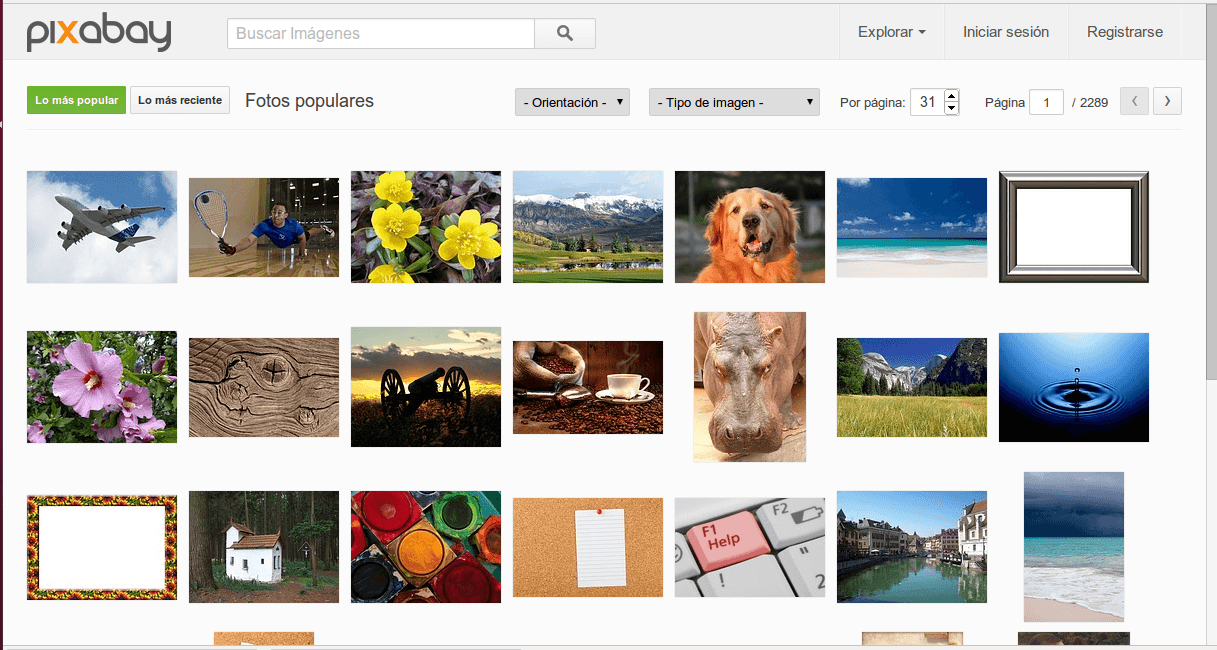Click the magnifying glass search button
Screen dimensions: 1217x650
(565, 33)
